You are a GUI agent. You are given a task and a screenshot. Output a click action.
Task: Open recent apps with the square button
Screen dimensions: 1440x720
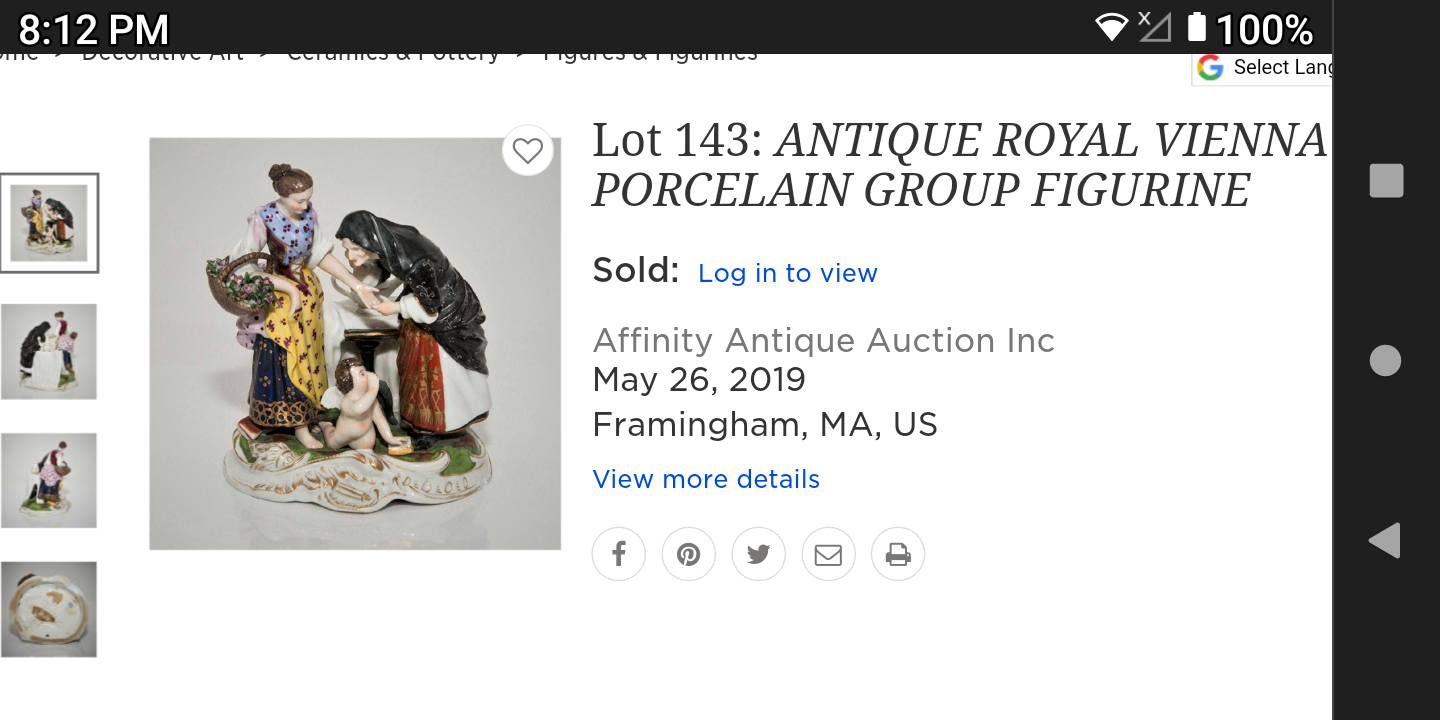click(x=1386, y=181)
